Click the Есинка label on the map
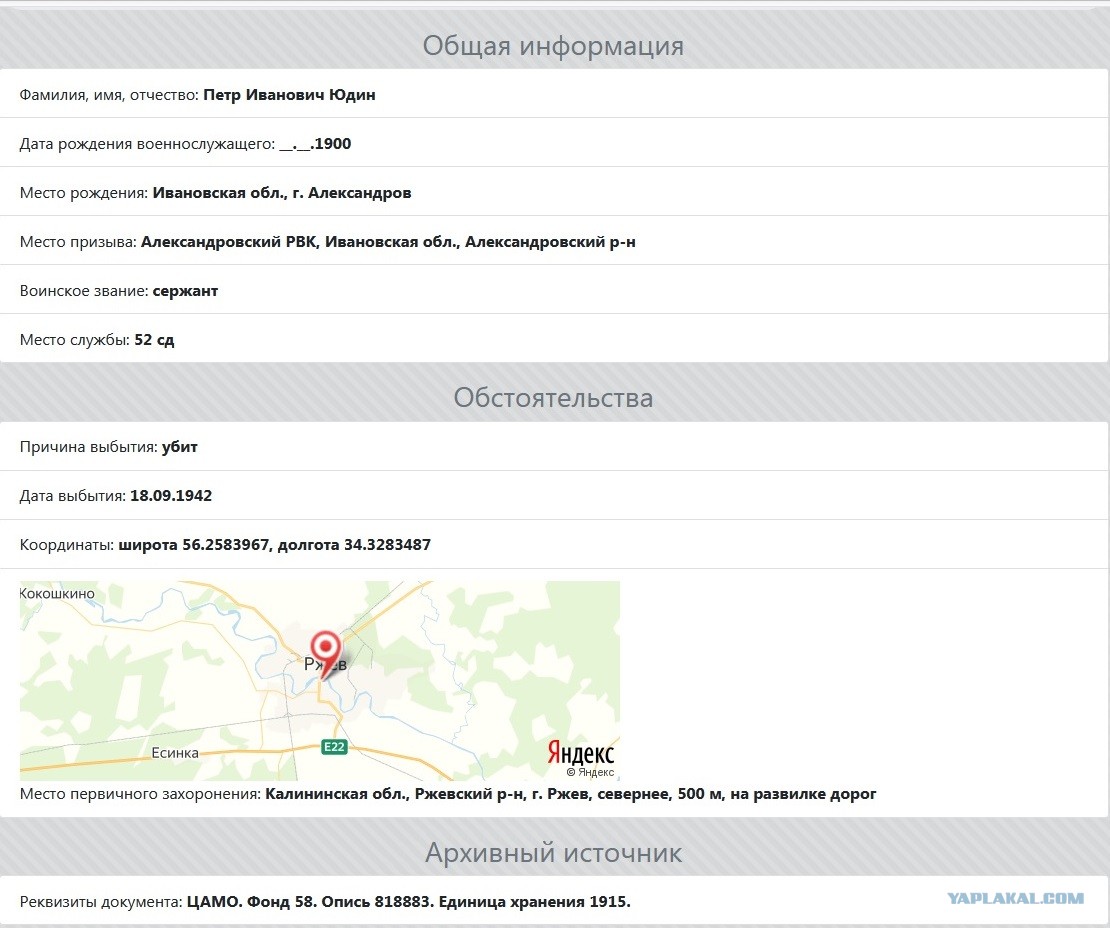Image resolution: width=1110 pixels, height=928 pixels. pyautogui.click(x=175, y=753)
